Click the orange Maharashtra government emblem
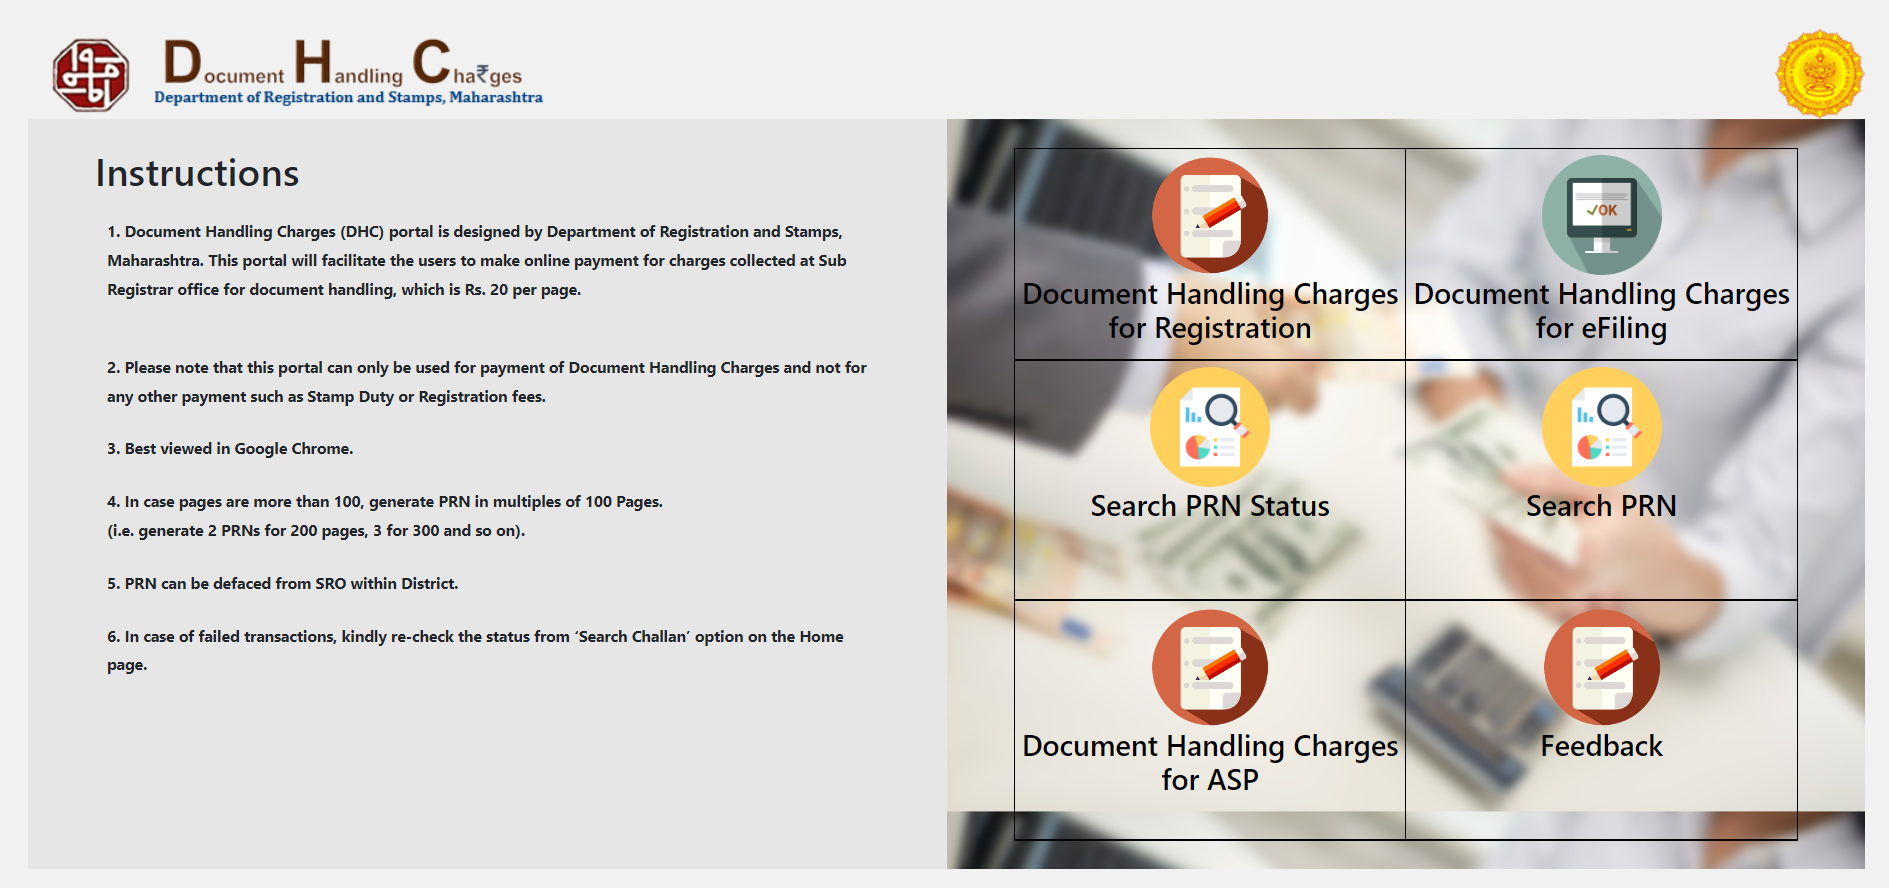The width and height of the screenshot is (1889, 888). pos(1819,74)
